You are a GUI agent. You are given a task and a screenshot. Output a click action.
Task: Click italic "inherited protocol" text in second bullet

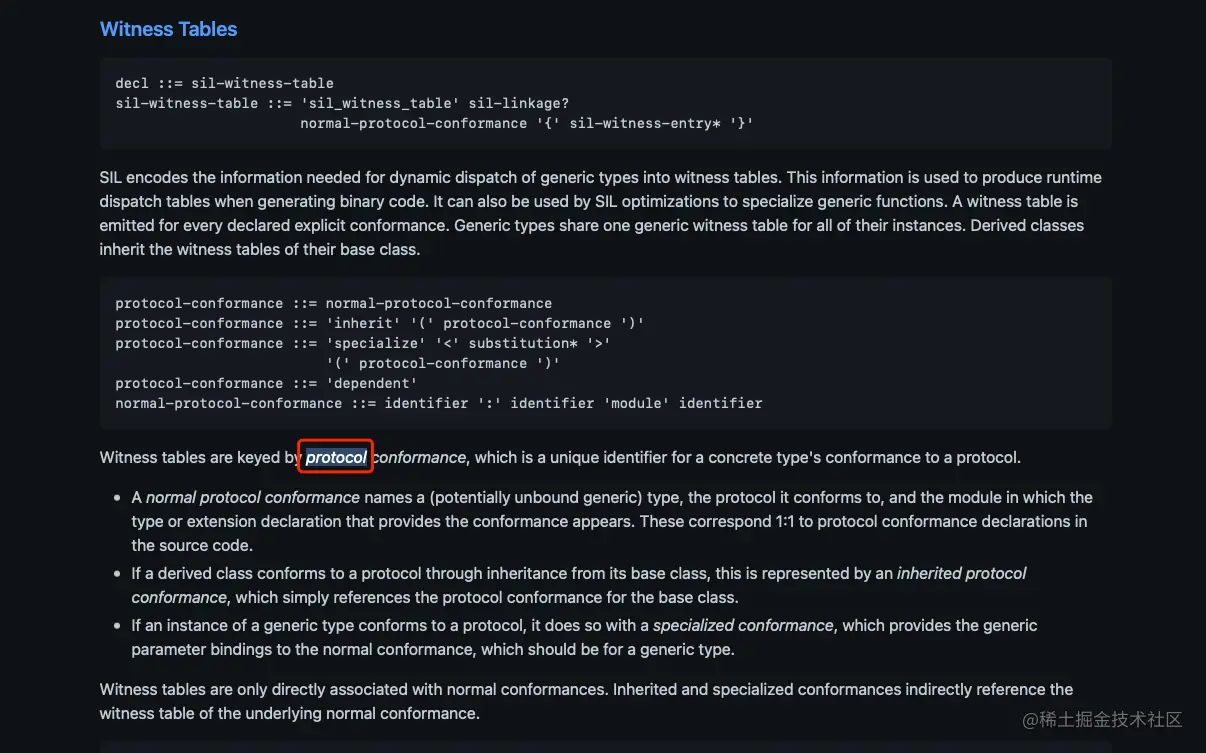coord(961,573)
